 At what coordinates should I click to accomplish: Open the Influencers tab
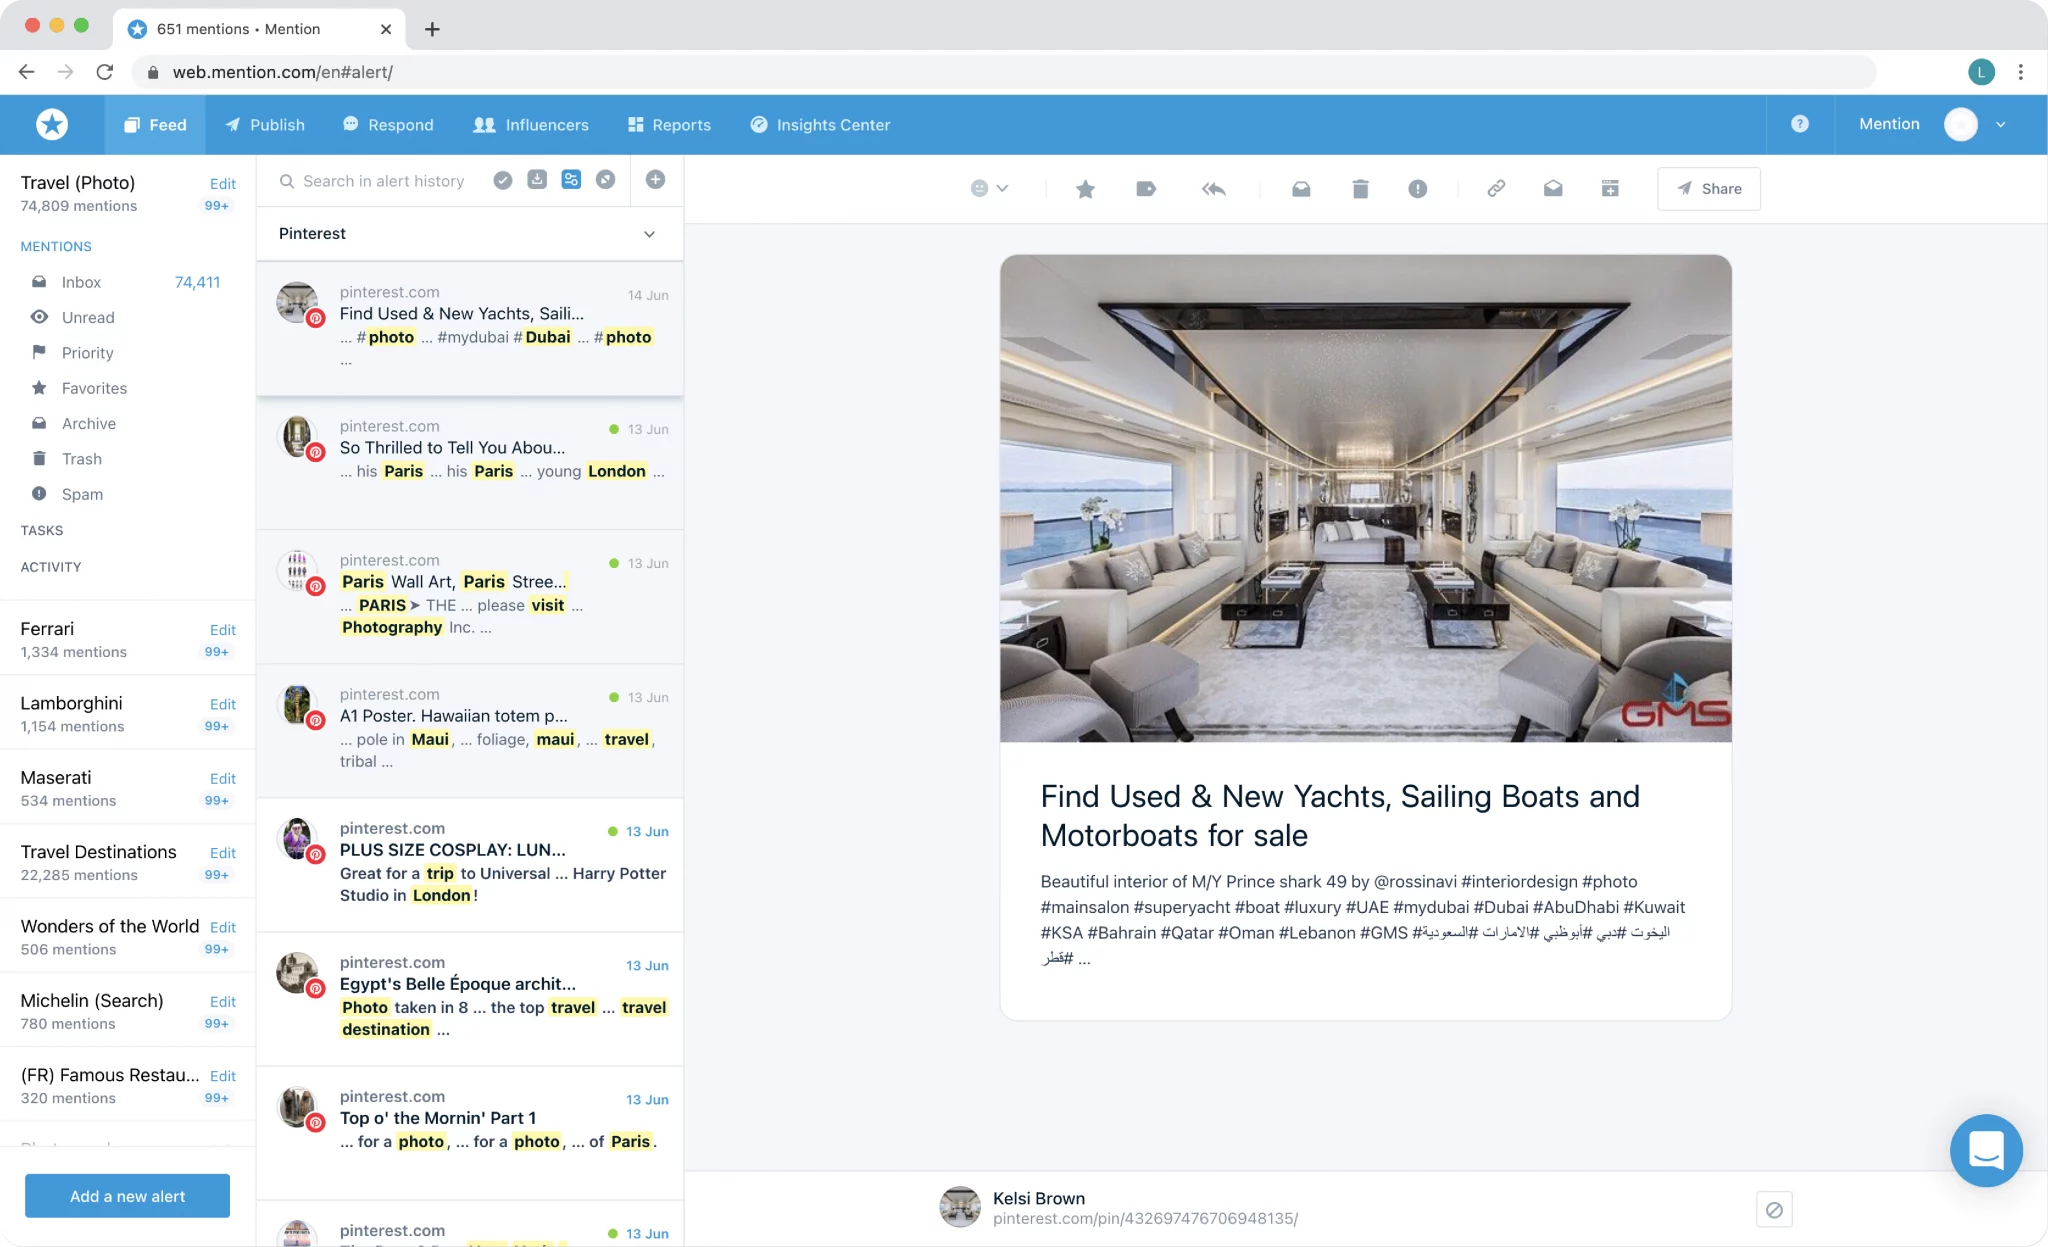click(x=531, y=125)
